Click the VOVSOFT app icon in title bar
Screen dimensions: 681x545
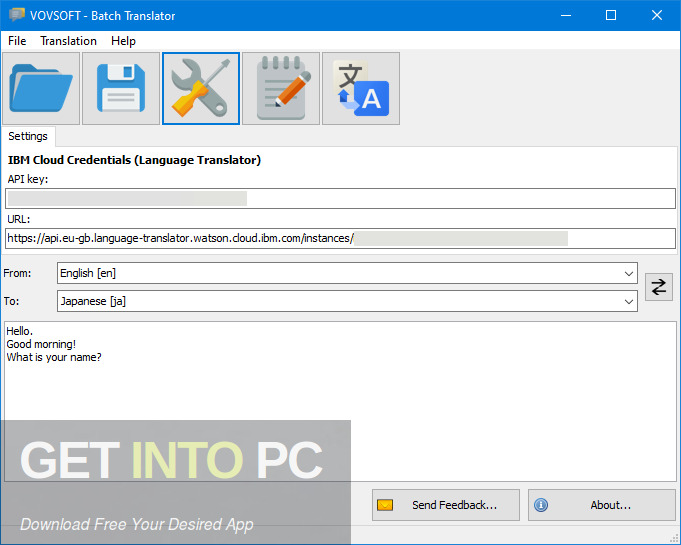(x=17, y=15)
